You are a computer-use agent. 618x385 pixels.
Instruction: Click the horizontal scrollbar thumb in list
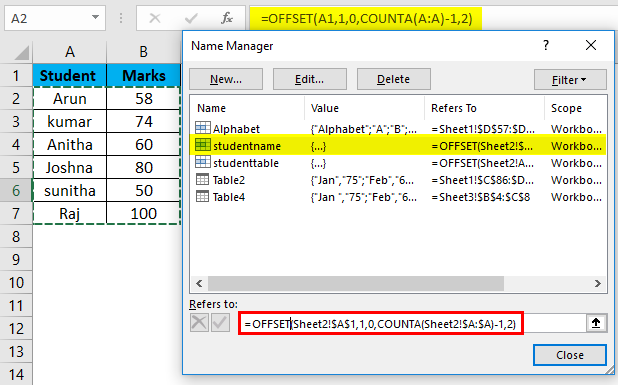coord(356,283)
